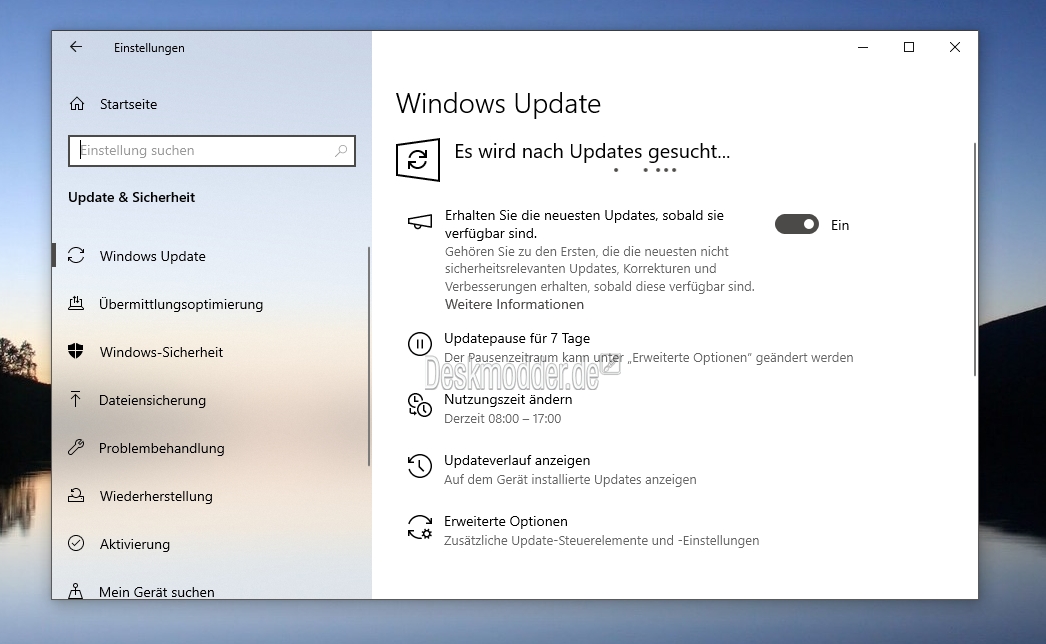Click the back arrow in Einstellungen
1046x644 pixels.
coord(76,47)
